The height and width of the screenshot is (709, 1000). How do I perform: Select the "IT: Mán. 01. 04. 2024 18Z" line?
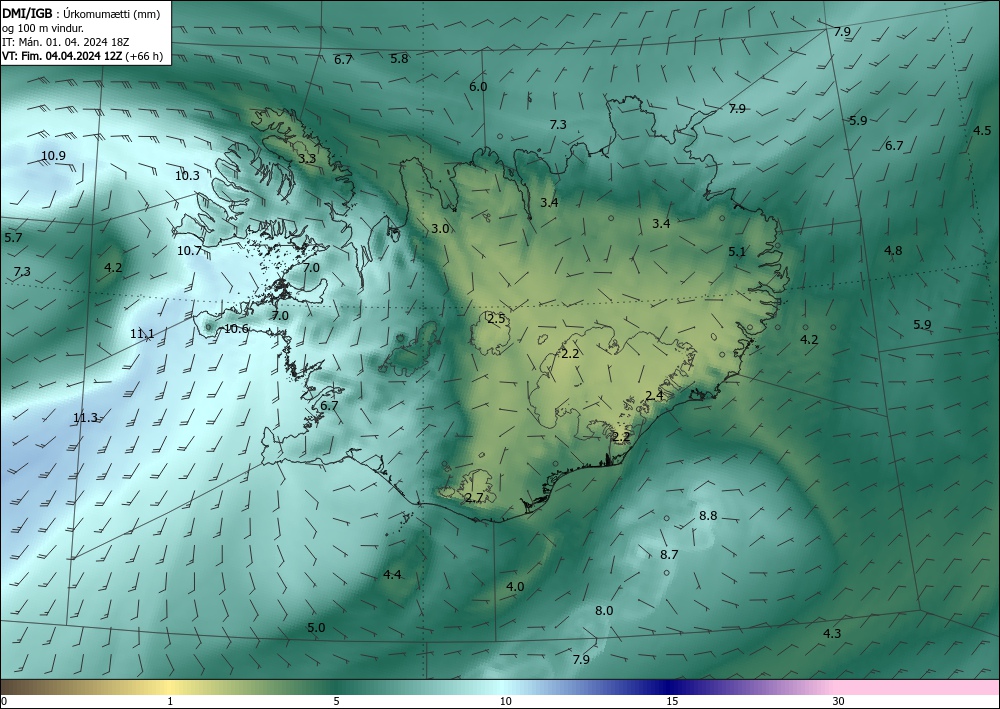click(66, 42)
